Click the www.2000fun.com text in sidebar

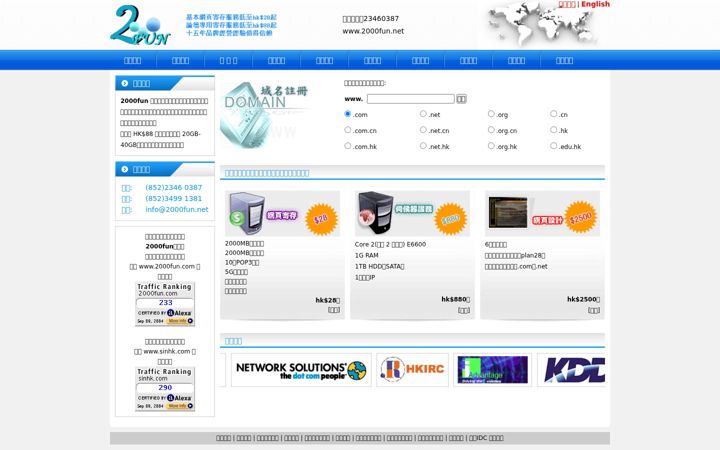coord(167,266)
